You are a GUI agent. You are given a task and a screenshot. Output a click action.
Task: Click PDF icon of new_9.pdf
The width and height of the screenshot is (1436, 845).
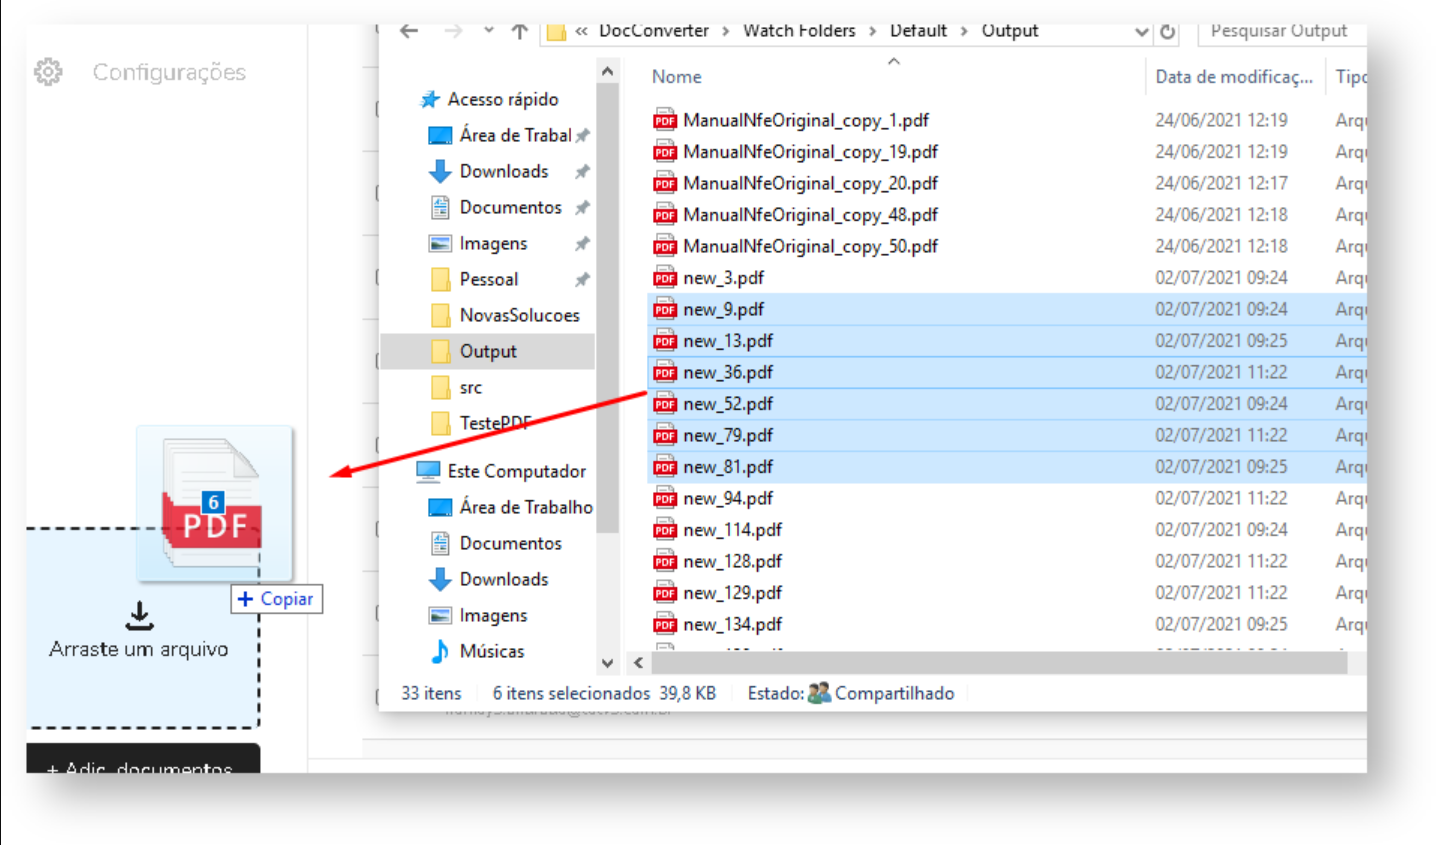coord(665,310)
